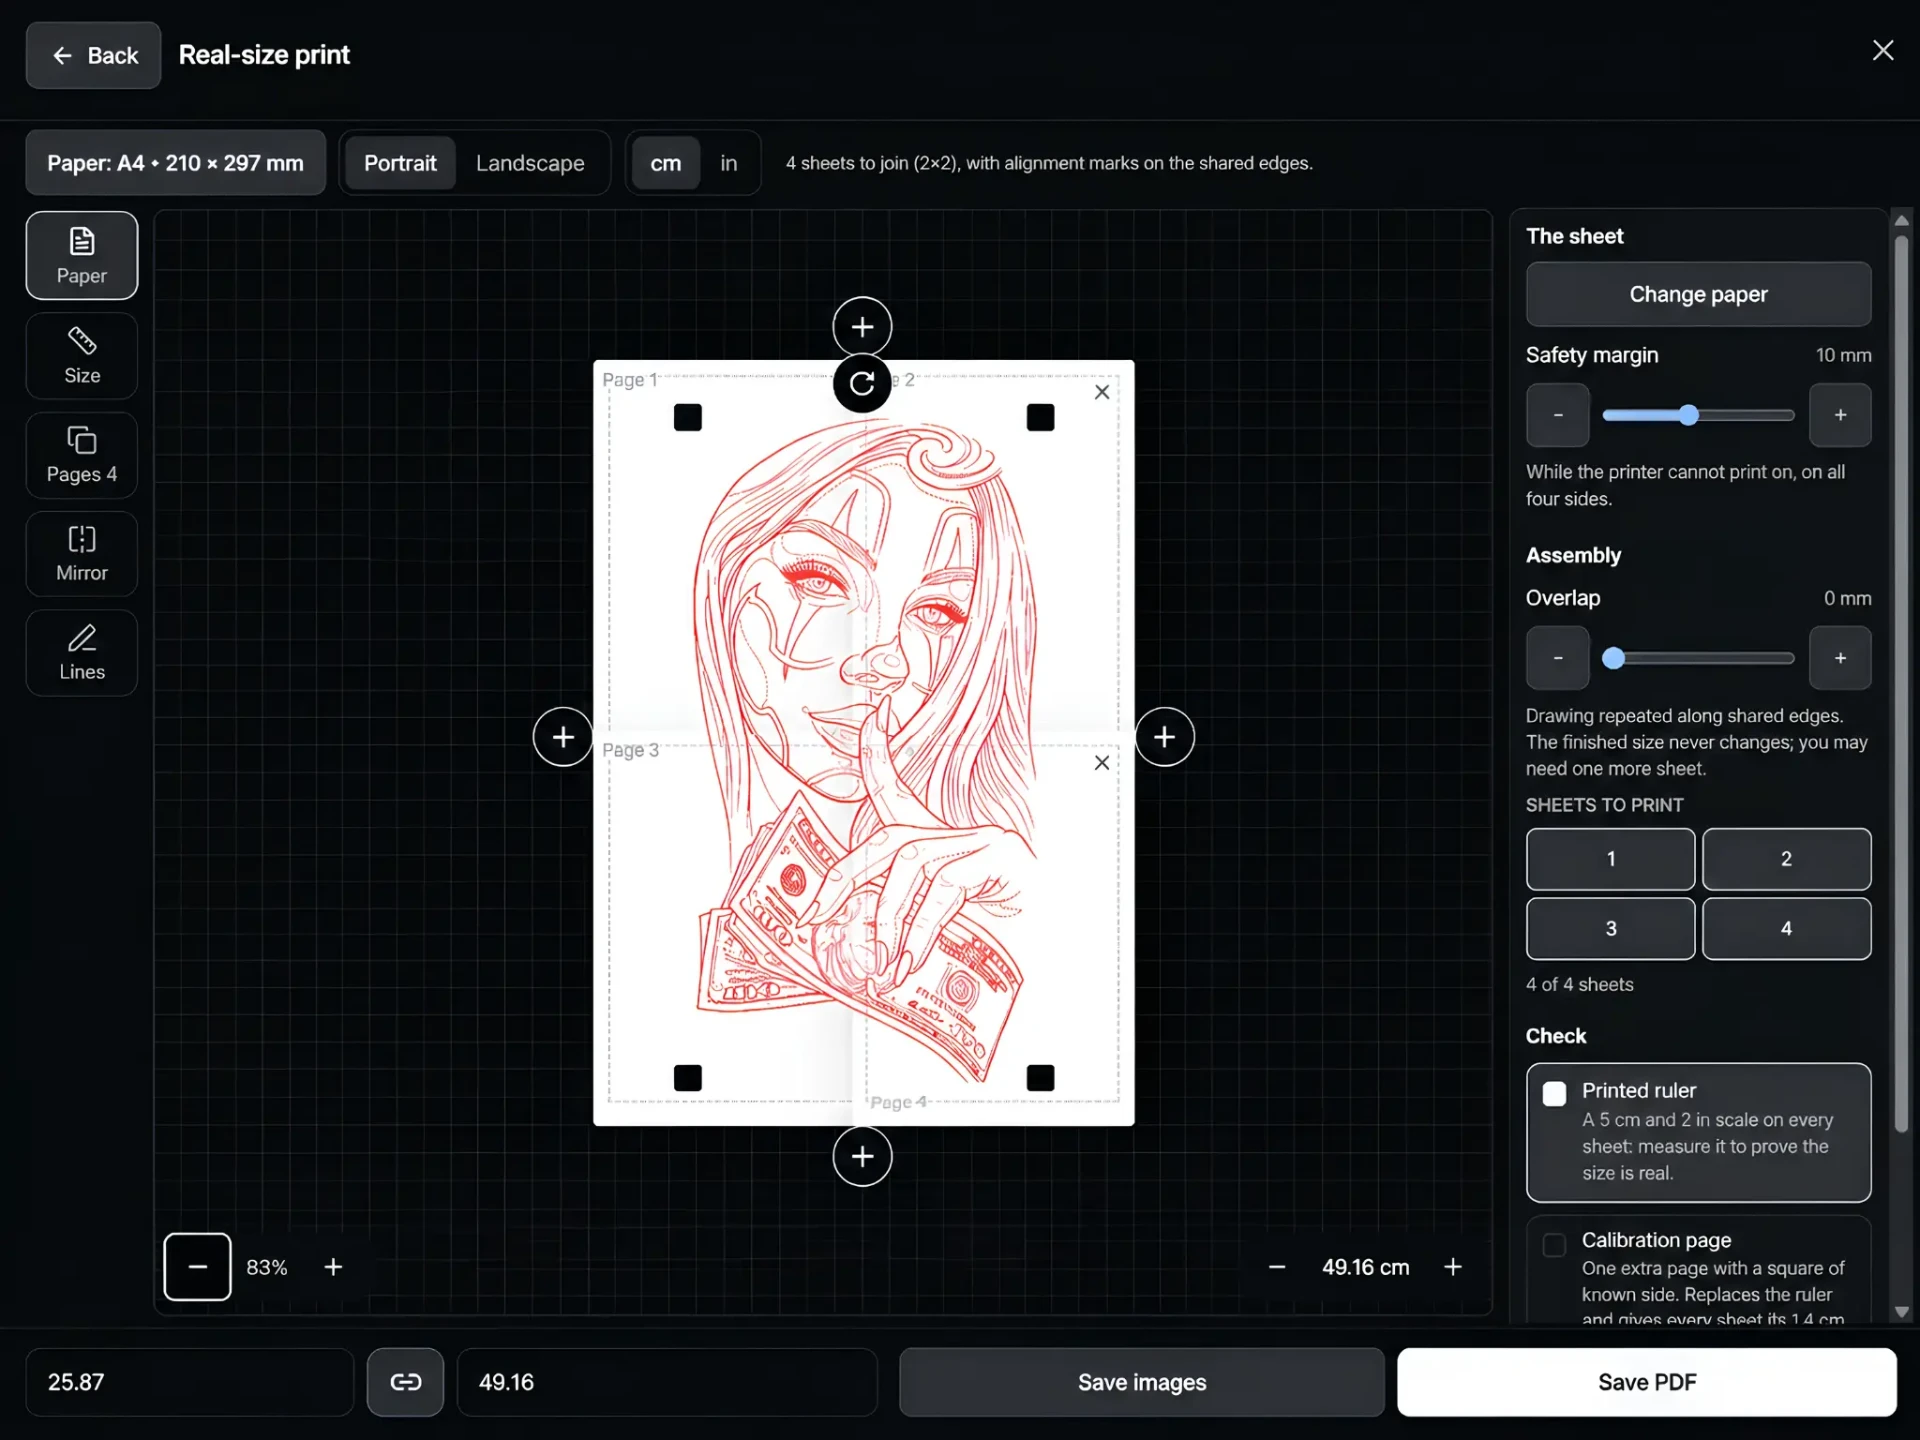Increase the safety margin
This screenshot has width=1920, height=1440.
[1840, 415]
